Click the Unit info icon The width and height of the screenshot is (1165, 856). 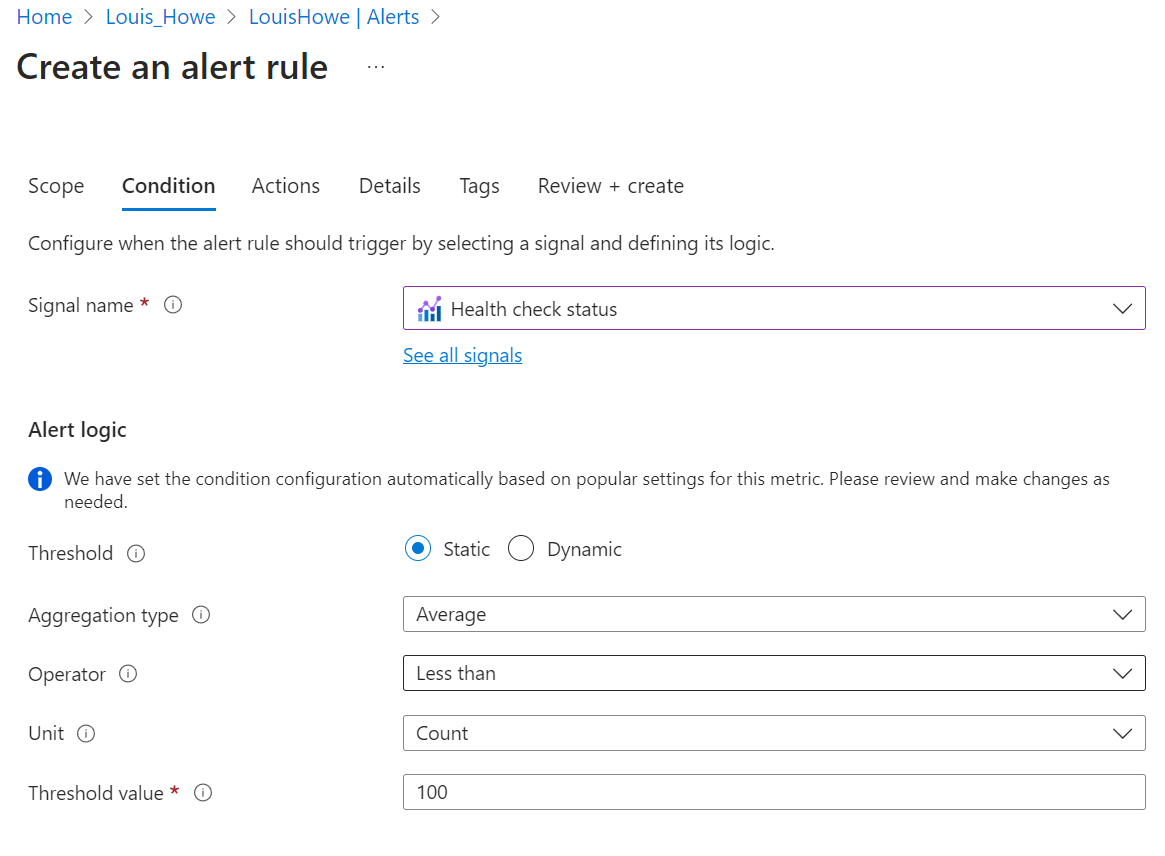click(86, 733)
